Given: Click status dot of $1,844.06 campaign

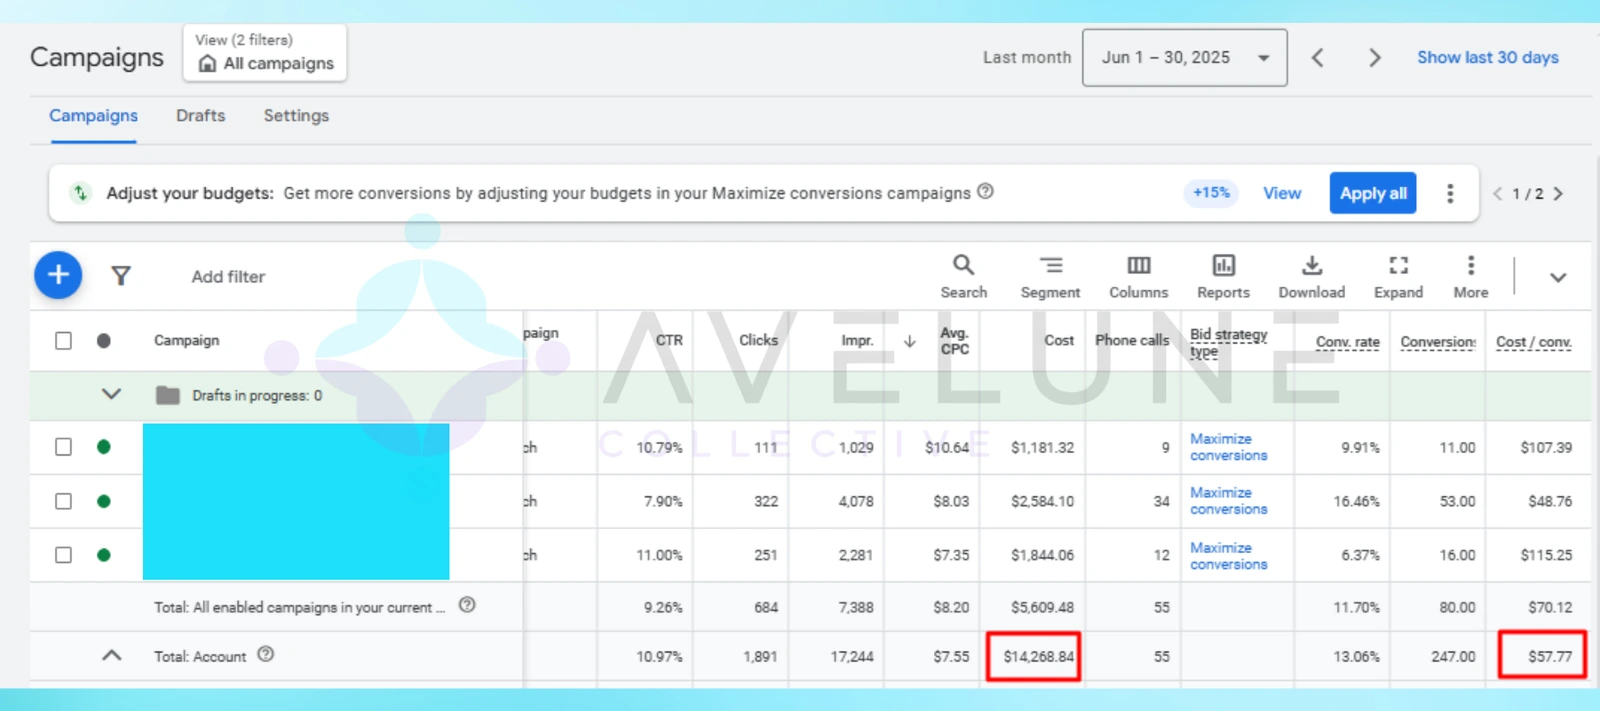Looking at the screenshot, I should (104, 555).
